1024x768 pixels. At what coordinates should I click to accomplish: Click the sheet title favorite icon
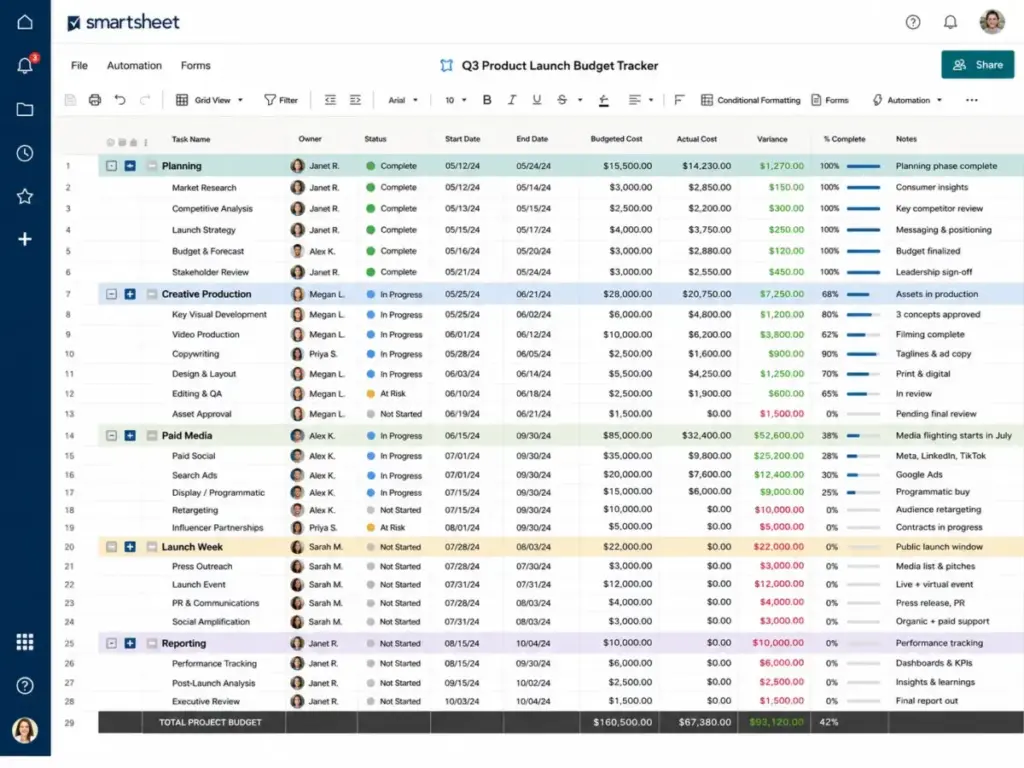[447, 65]
